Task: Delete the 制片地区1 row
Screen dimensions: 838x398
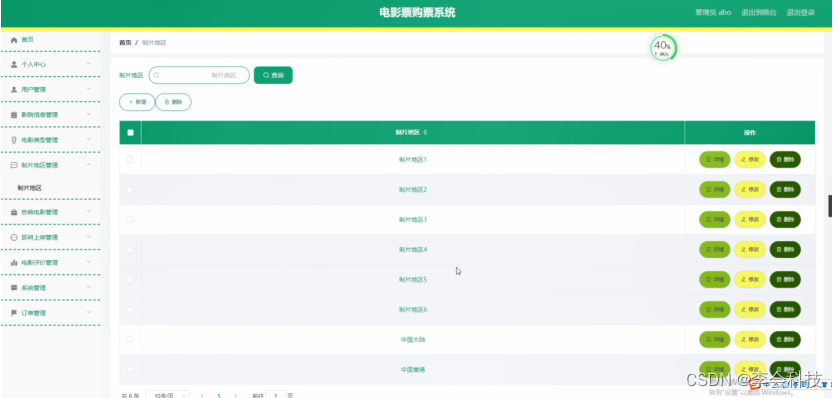Action: point(785,160)
